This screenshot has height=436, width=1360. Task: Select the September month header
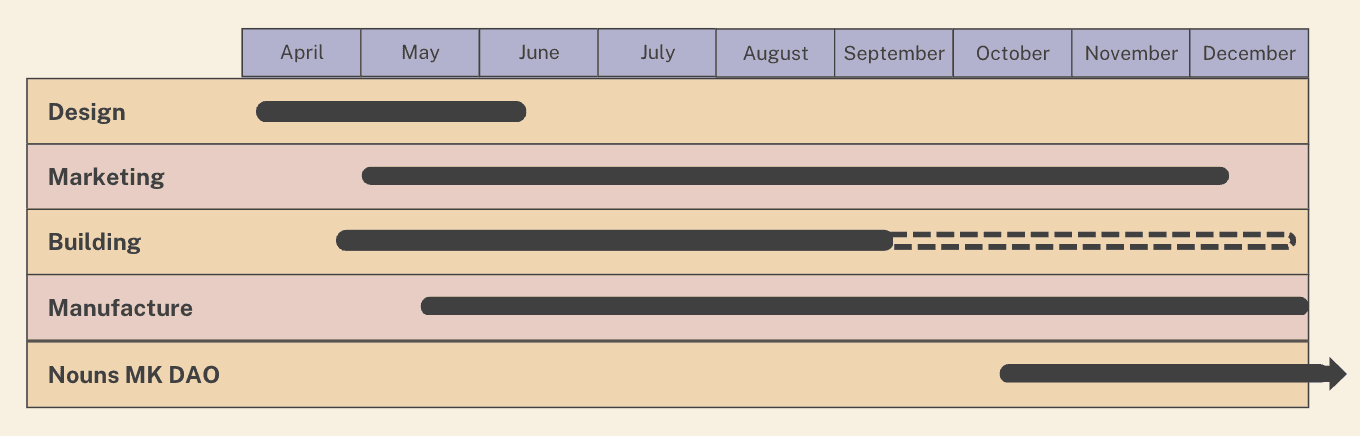pos(894,53)
